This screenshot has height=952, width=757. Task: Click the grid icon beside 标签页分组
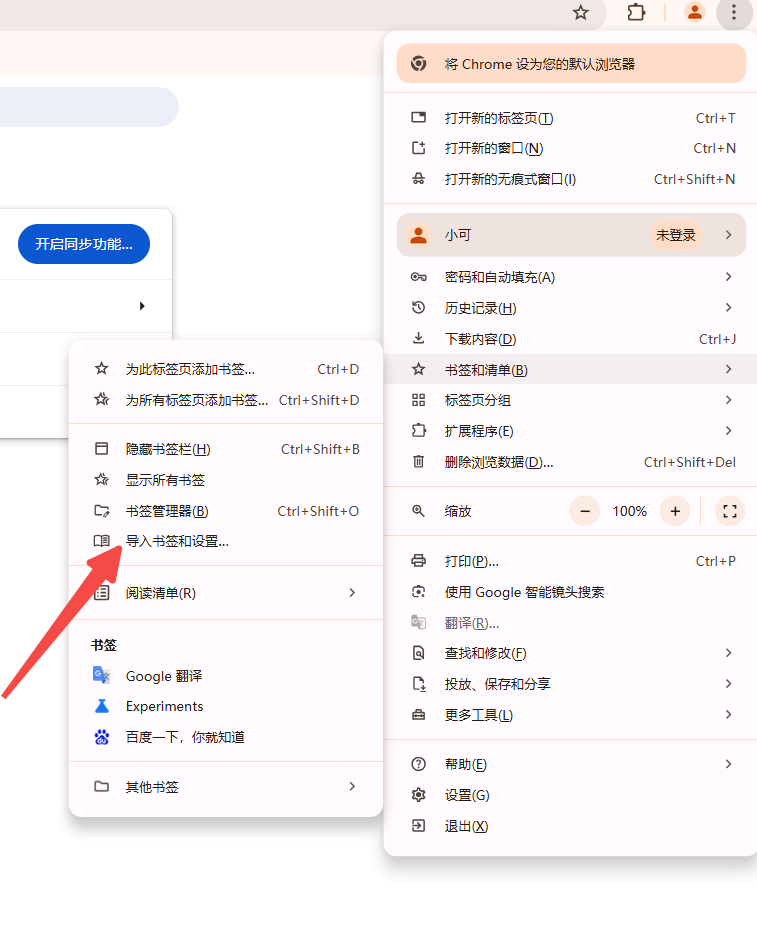[419, 400]
